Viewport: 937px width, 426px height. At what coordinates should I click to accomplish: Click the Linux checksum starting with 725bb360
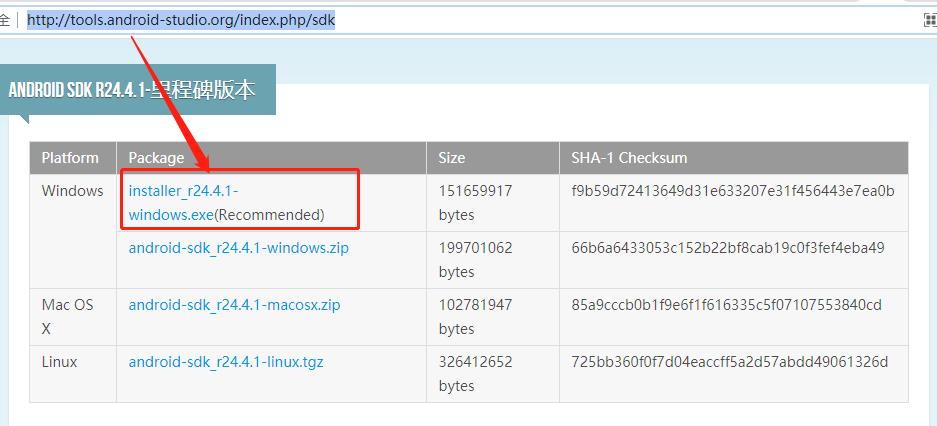tap(729, 362)
